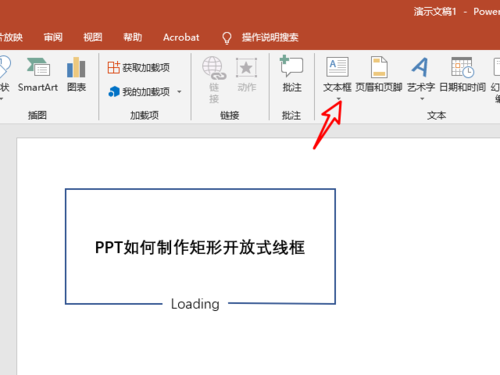Image resolution: width=500 pixels, height=375 pixels.
Task: Open the slide show tab (放映)
Action: click(x=11, y=37)
